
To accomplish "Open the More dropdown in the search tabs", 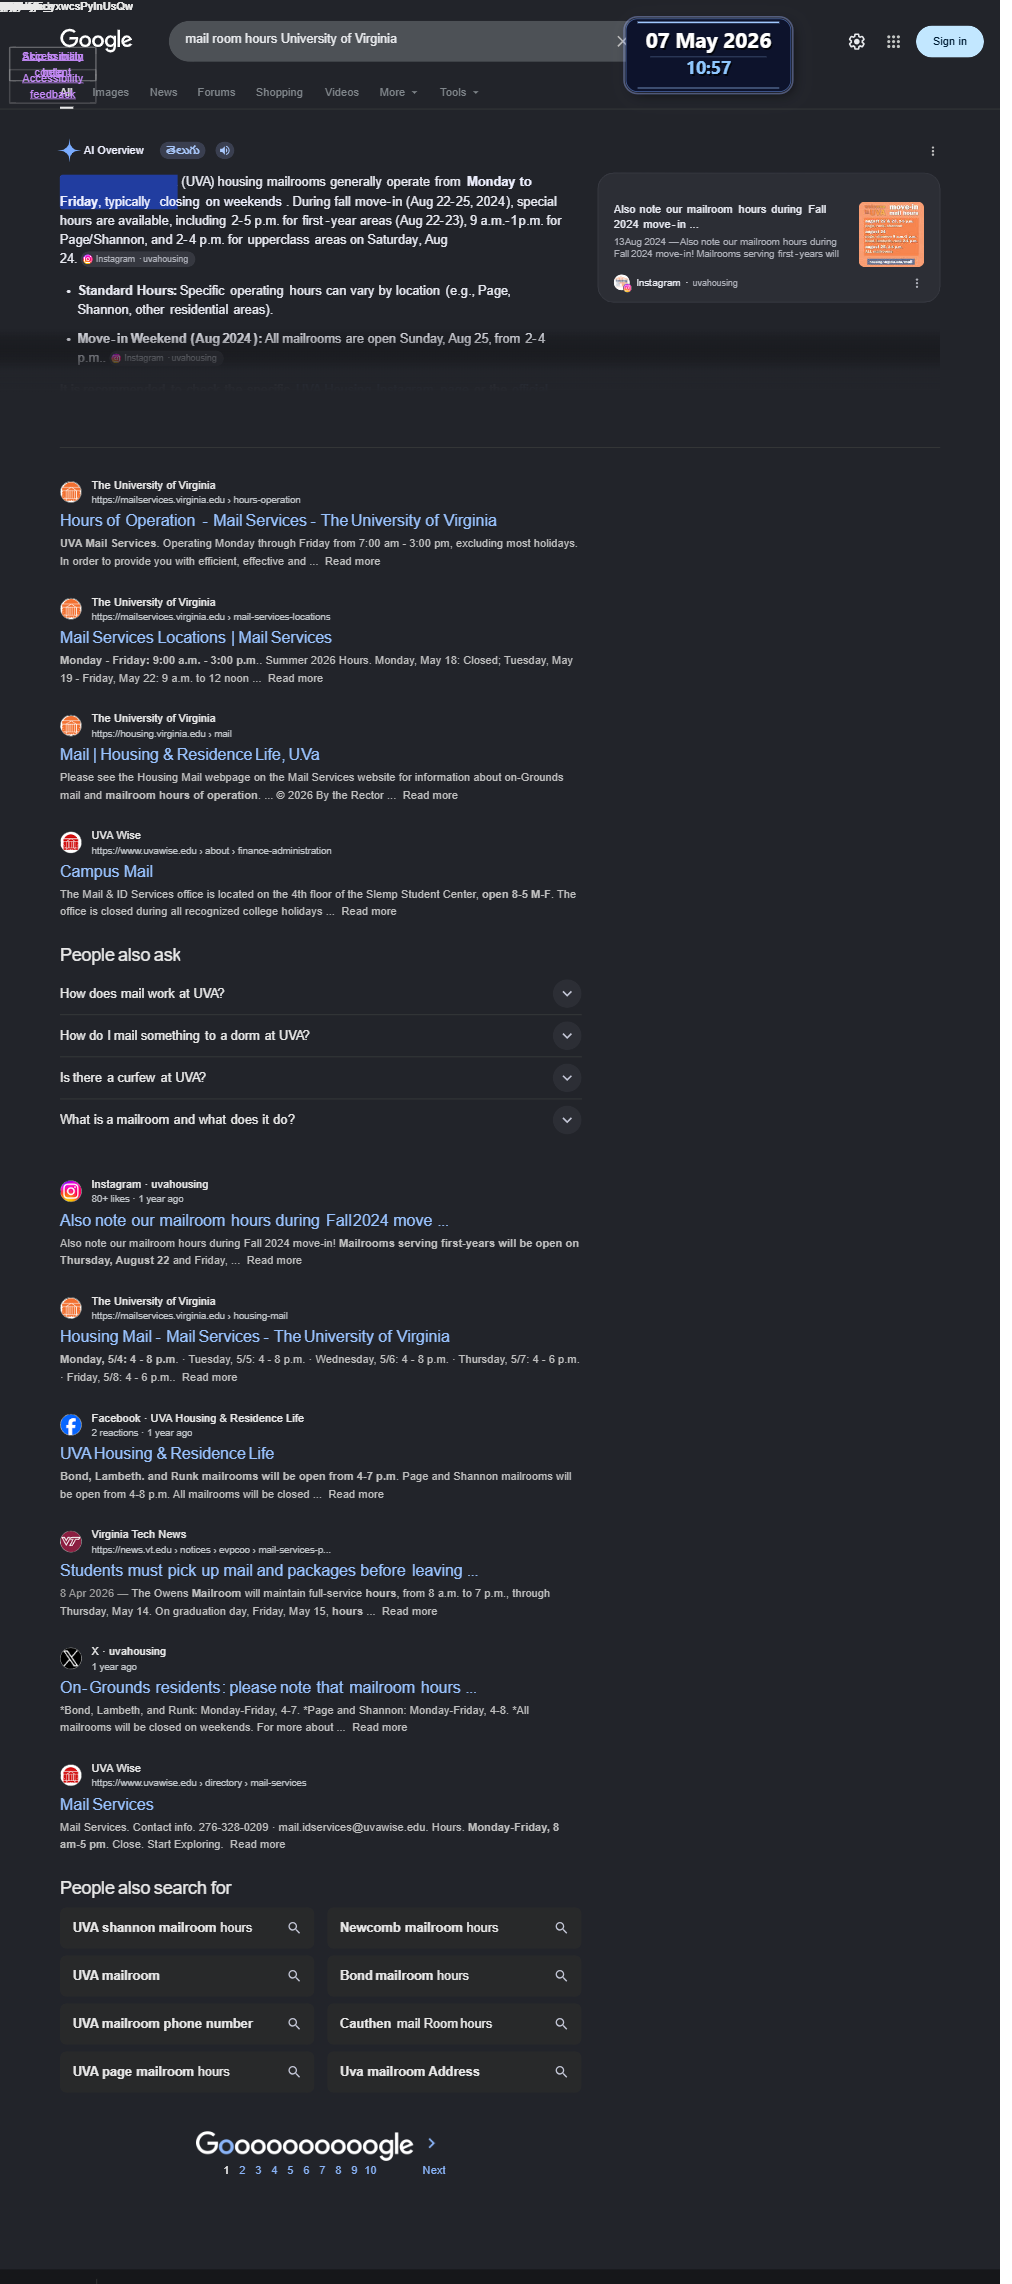I will 398,92.
